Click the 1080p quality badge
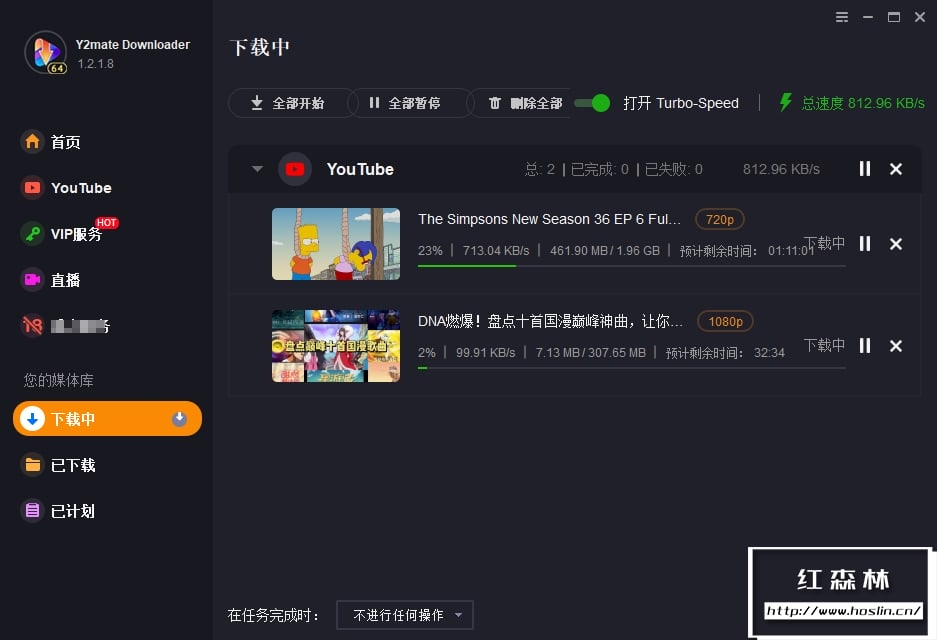Screen dimensions: 937x640 pyautogui.click(x=725, y=321)
